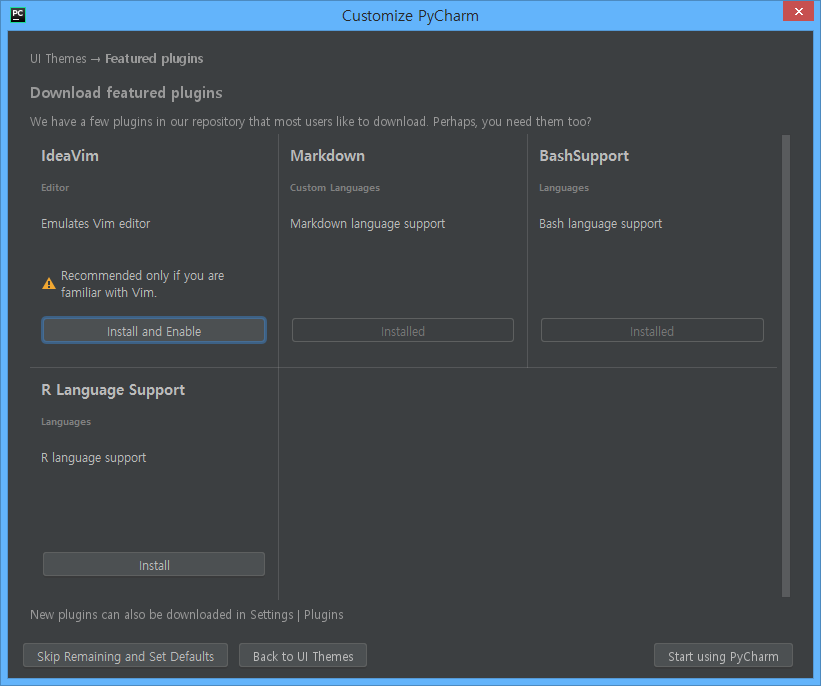Select the IdeaVim plugin title

(70, 156)
